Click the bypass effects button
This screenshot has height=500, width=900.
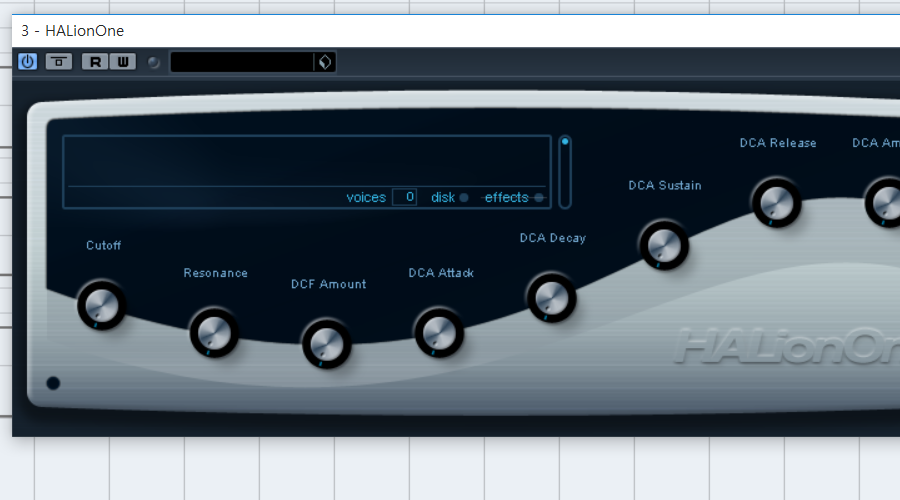click(x=59, y=61)
